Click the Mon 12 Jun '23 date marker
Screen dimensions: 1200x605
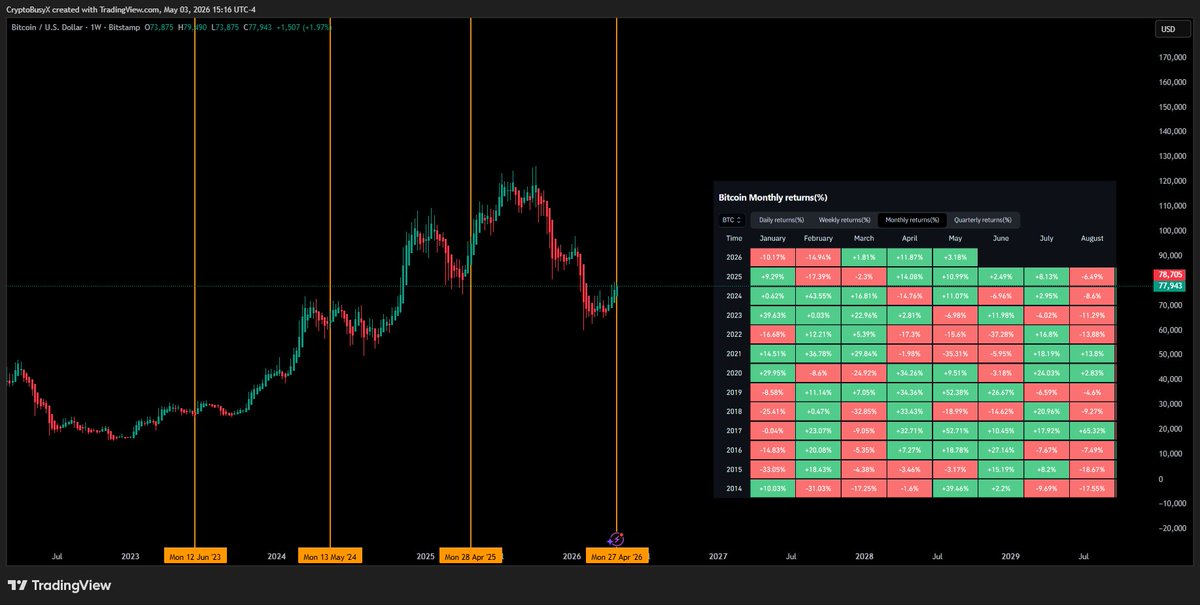click(x=195, y=556)
